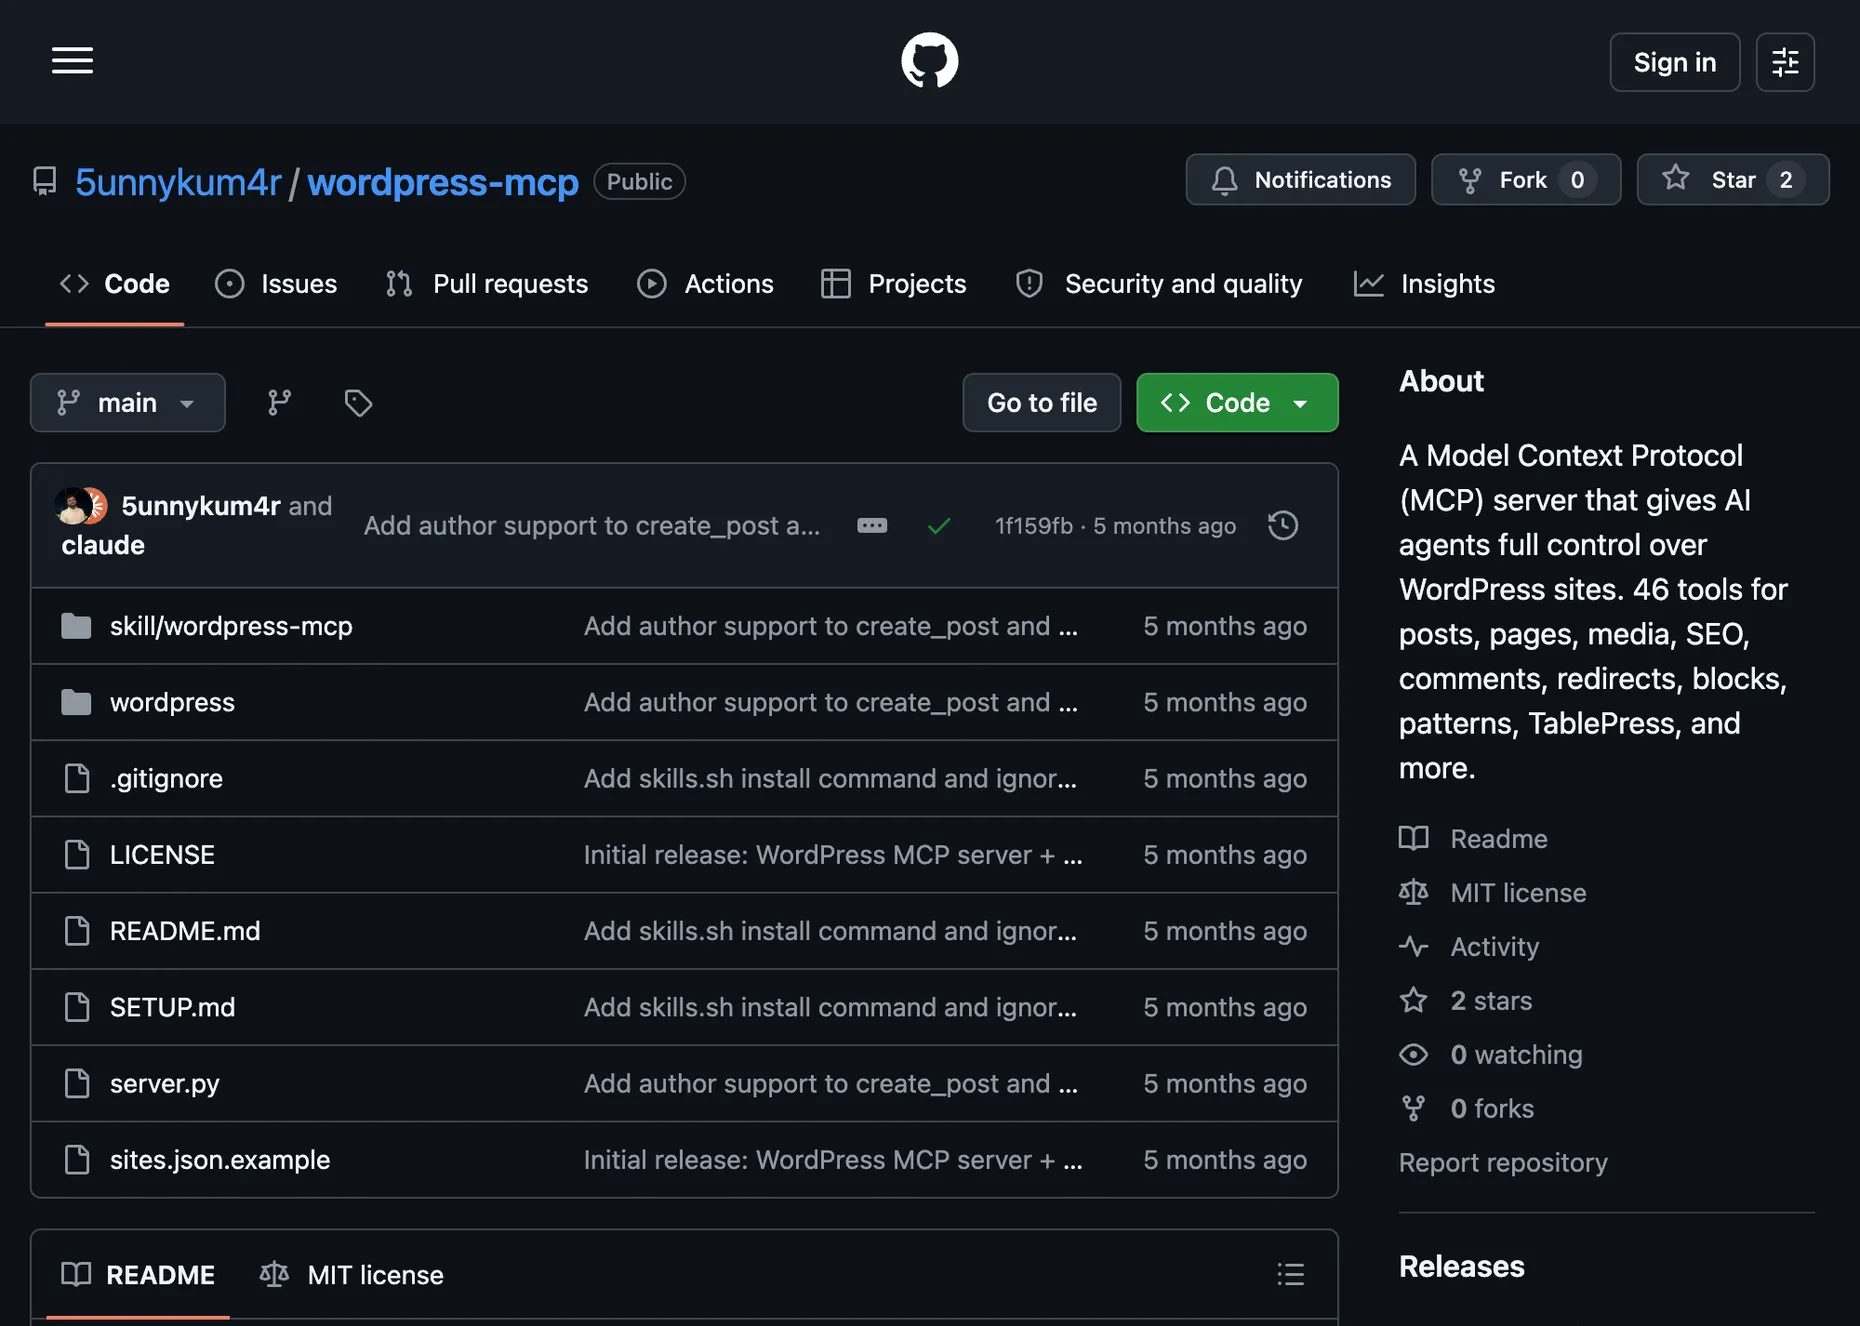Open 2 stars link
This screenshot has width=1860, height=1326.
[x=1491, y=1001]
